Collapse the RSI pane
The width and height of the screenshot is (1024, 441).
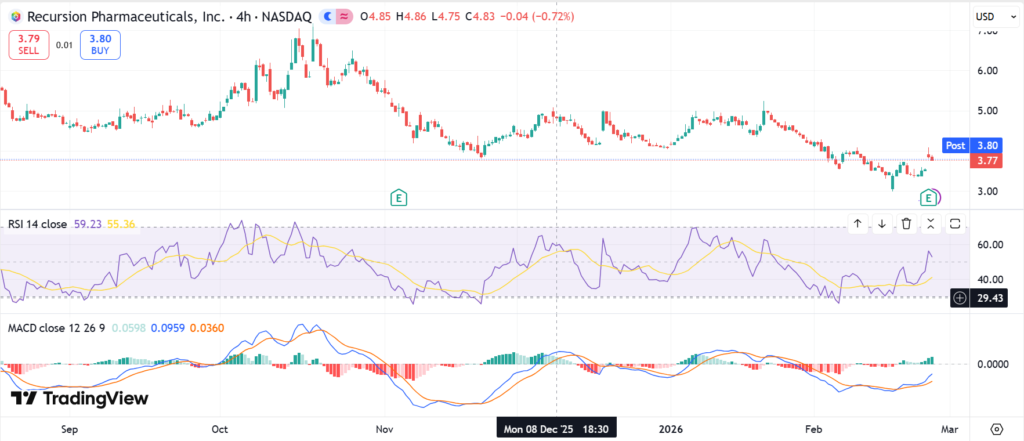tap(931, 224)
